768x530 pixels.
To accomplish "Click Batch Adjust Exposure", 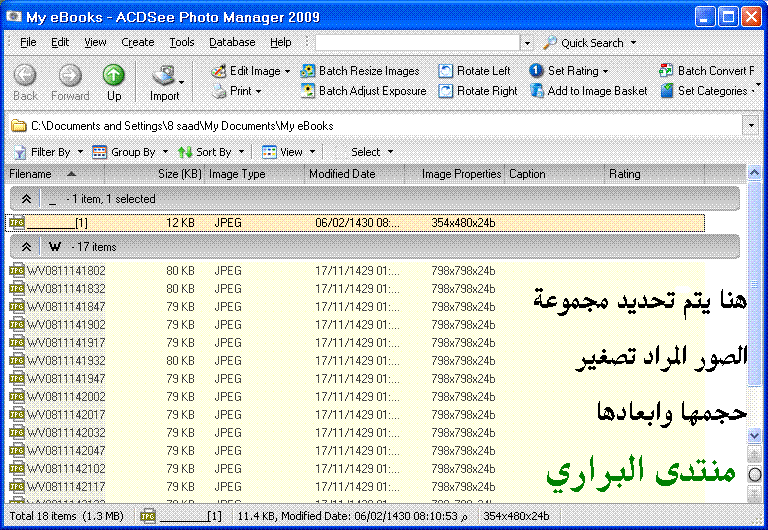I will click(x=363, y=91).
